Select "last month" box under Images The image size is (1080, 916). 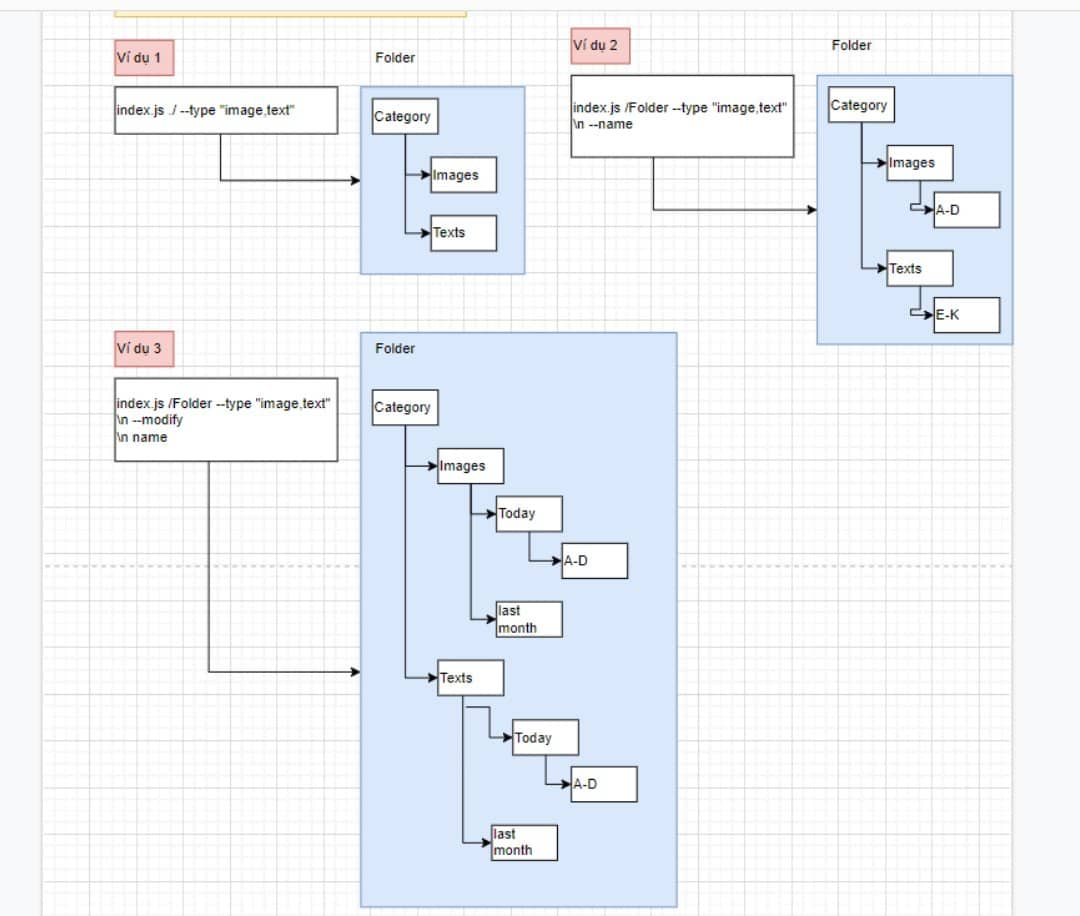[529, 619]
